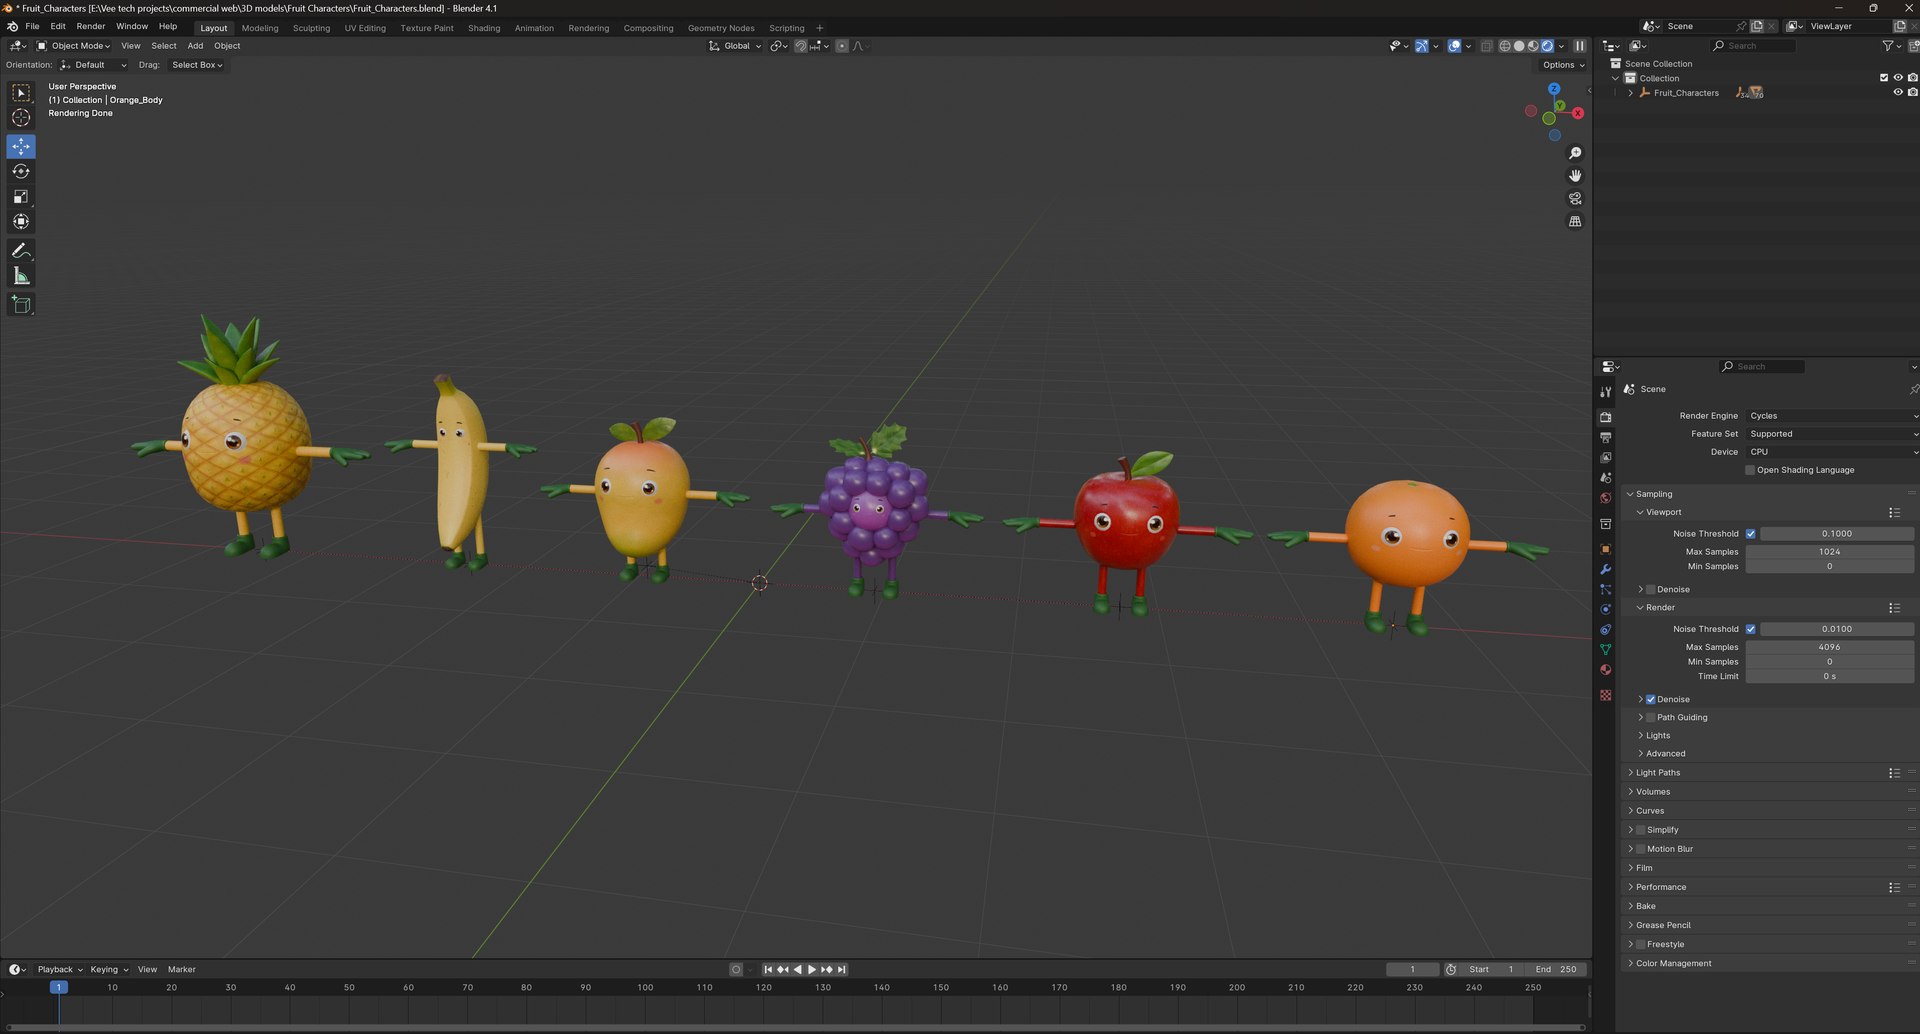This screenshot has width=1920, height=1034.
Task: Jump to the timeline start frame
Action: 768,970
